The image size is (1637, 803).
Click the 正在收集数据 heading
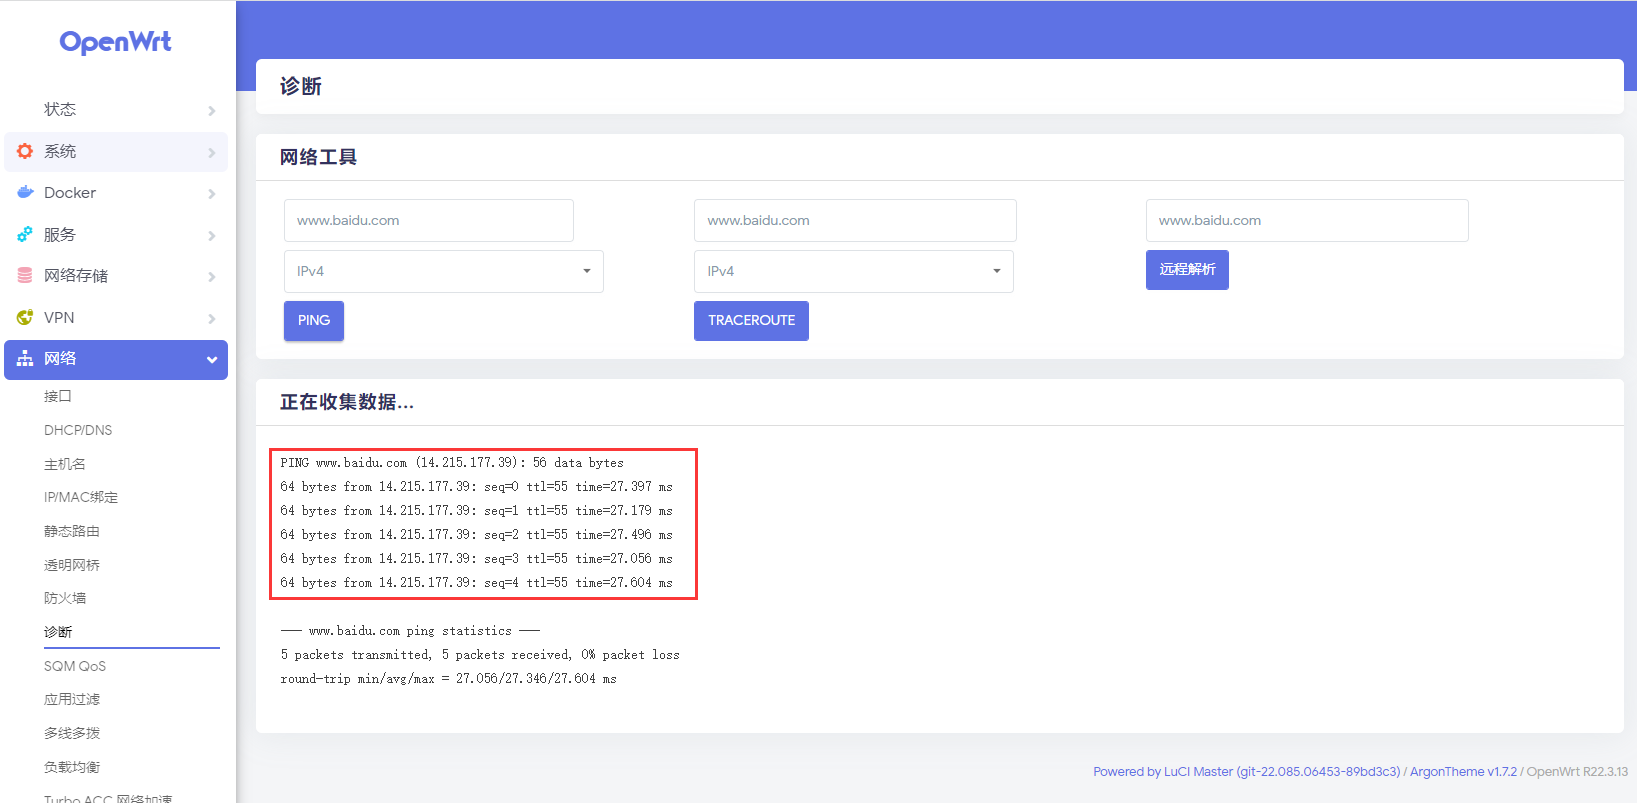point(347,402)
